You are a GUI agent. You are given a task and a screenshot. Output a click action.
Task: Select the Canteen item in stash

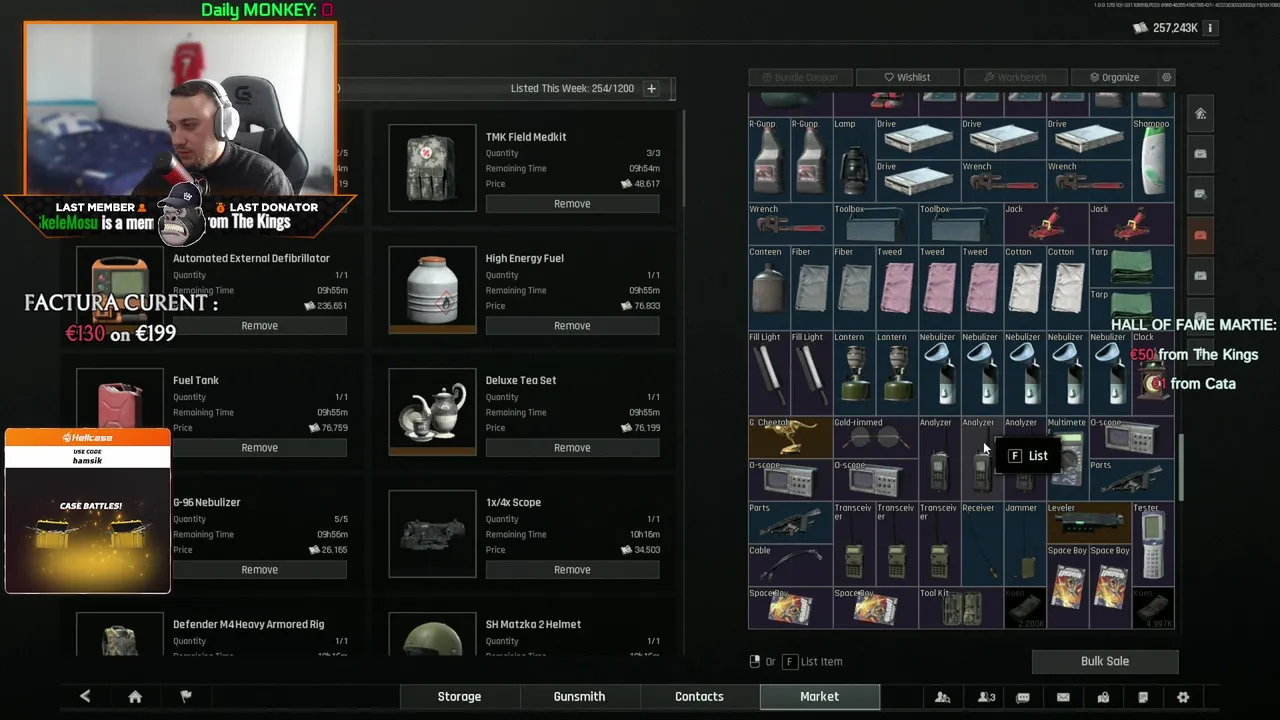point(769,286)
